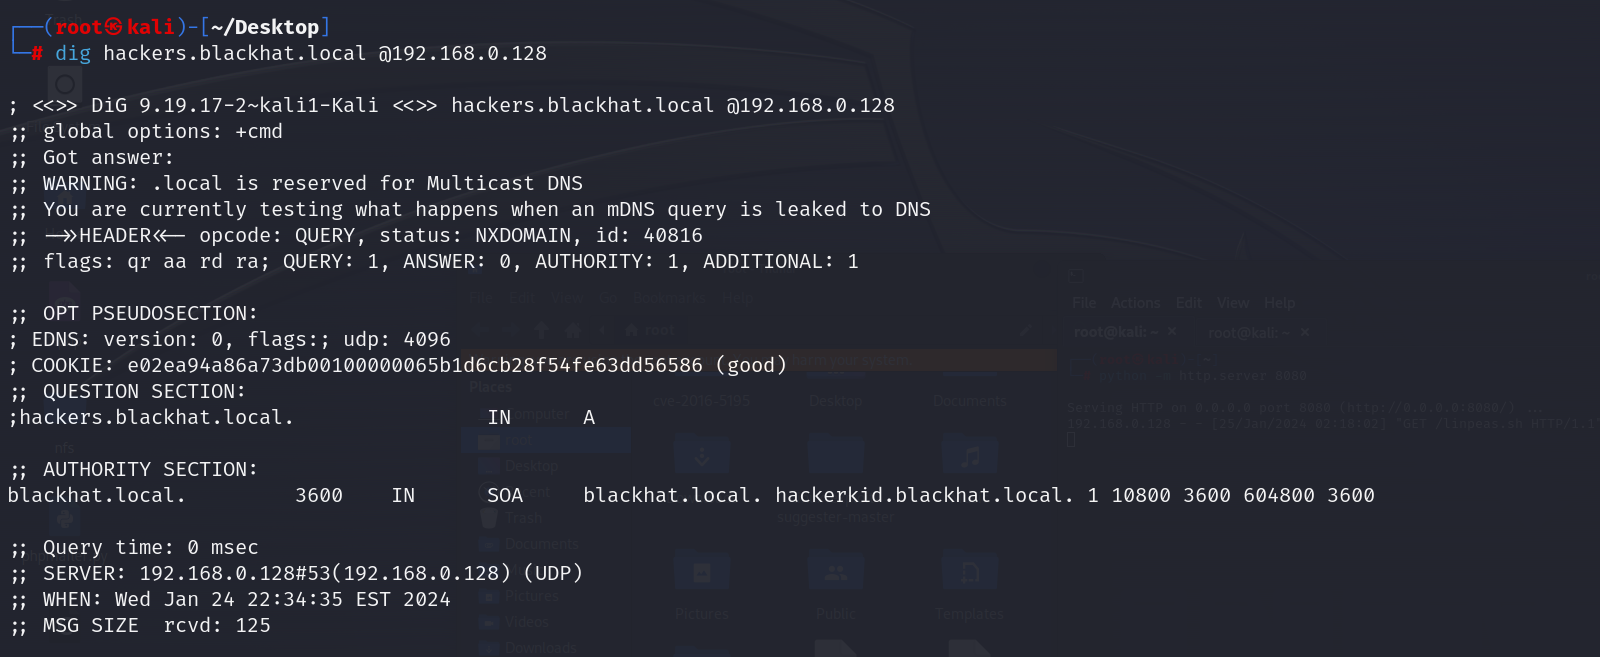Click the go-up arrow in file manager toolbar

click(542, 330)
